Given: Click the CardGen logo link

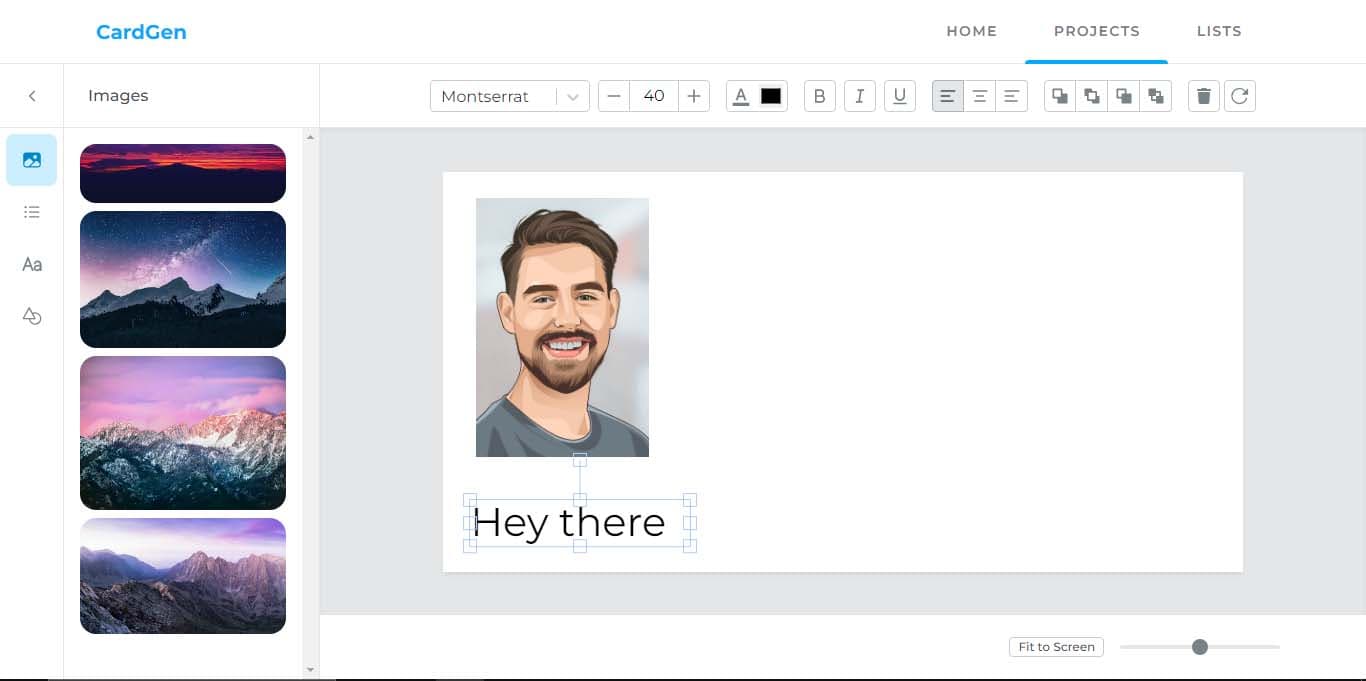Looking at the screenshot, I should (x=141, y=32).
